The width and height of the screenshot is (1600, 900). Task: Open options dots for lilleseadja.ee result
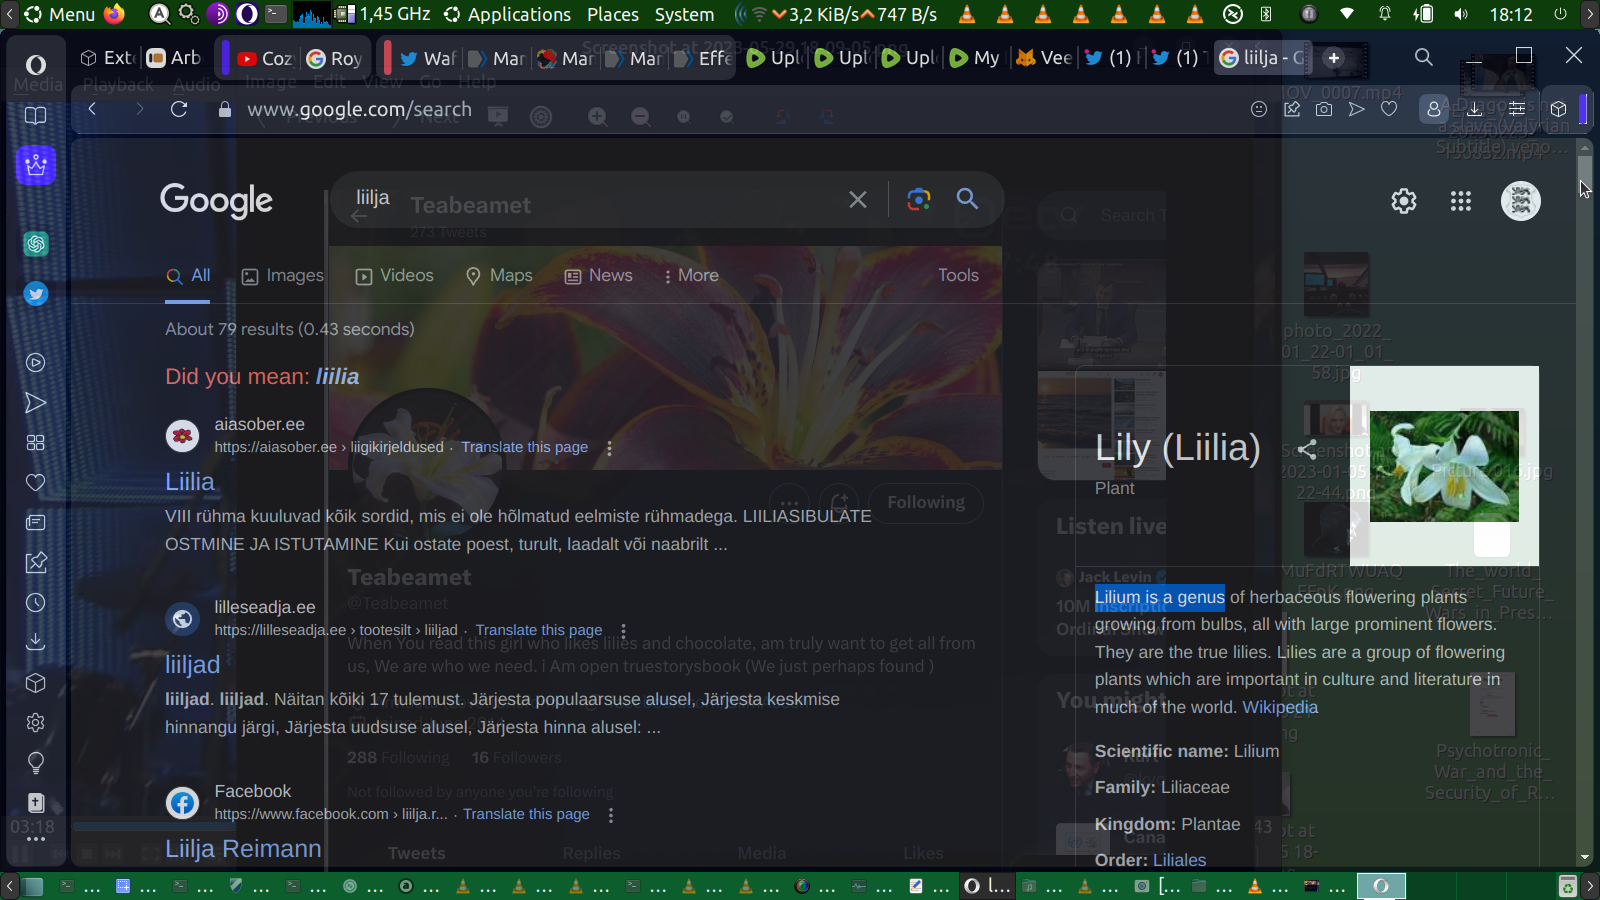[623, 631]
